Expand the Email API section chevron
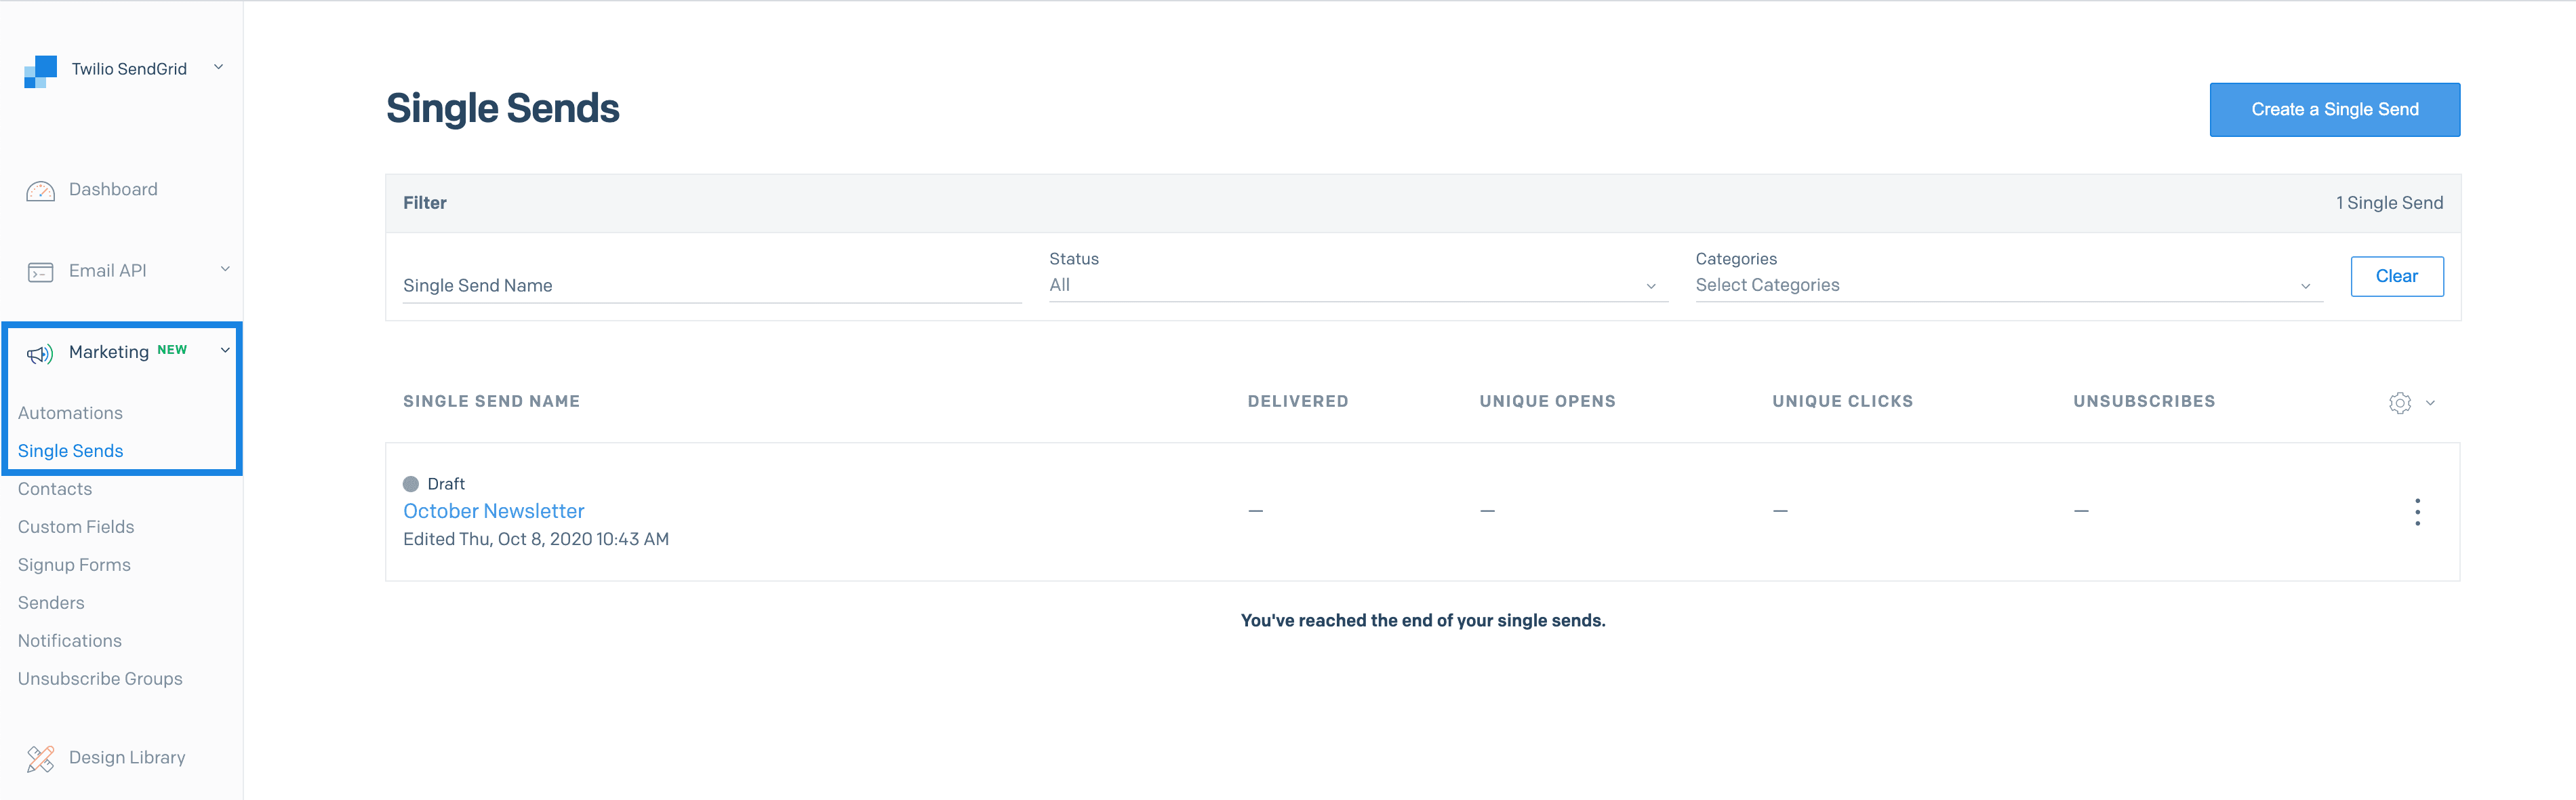This screenshot has width=2576, height=800. point(226,270)
